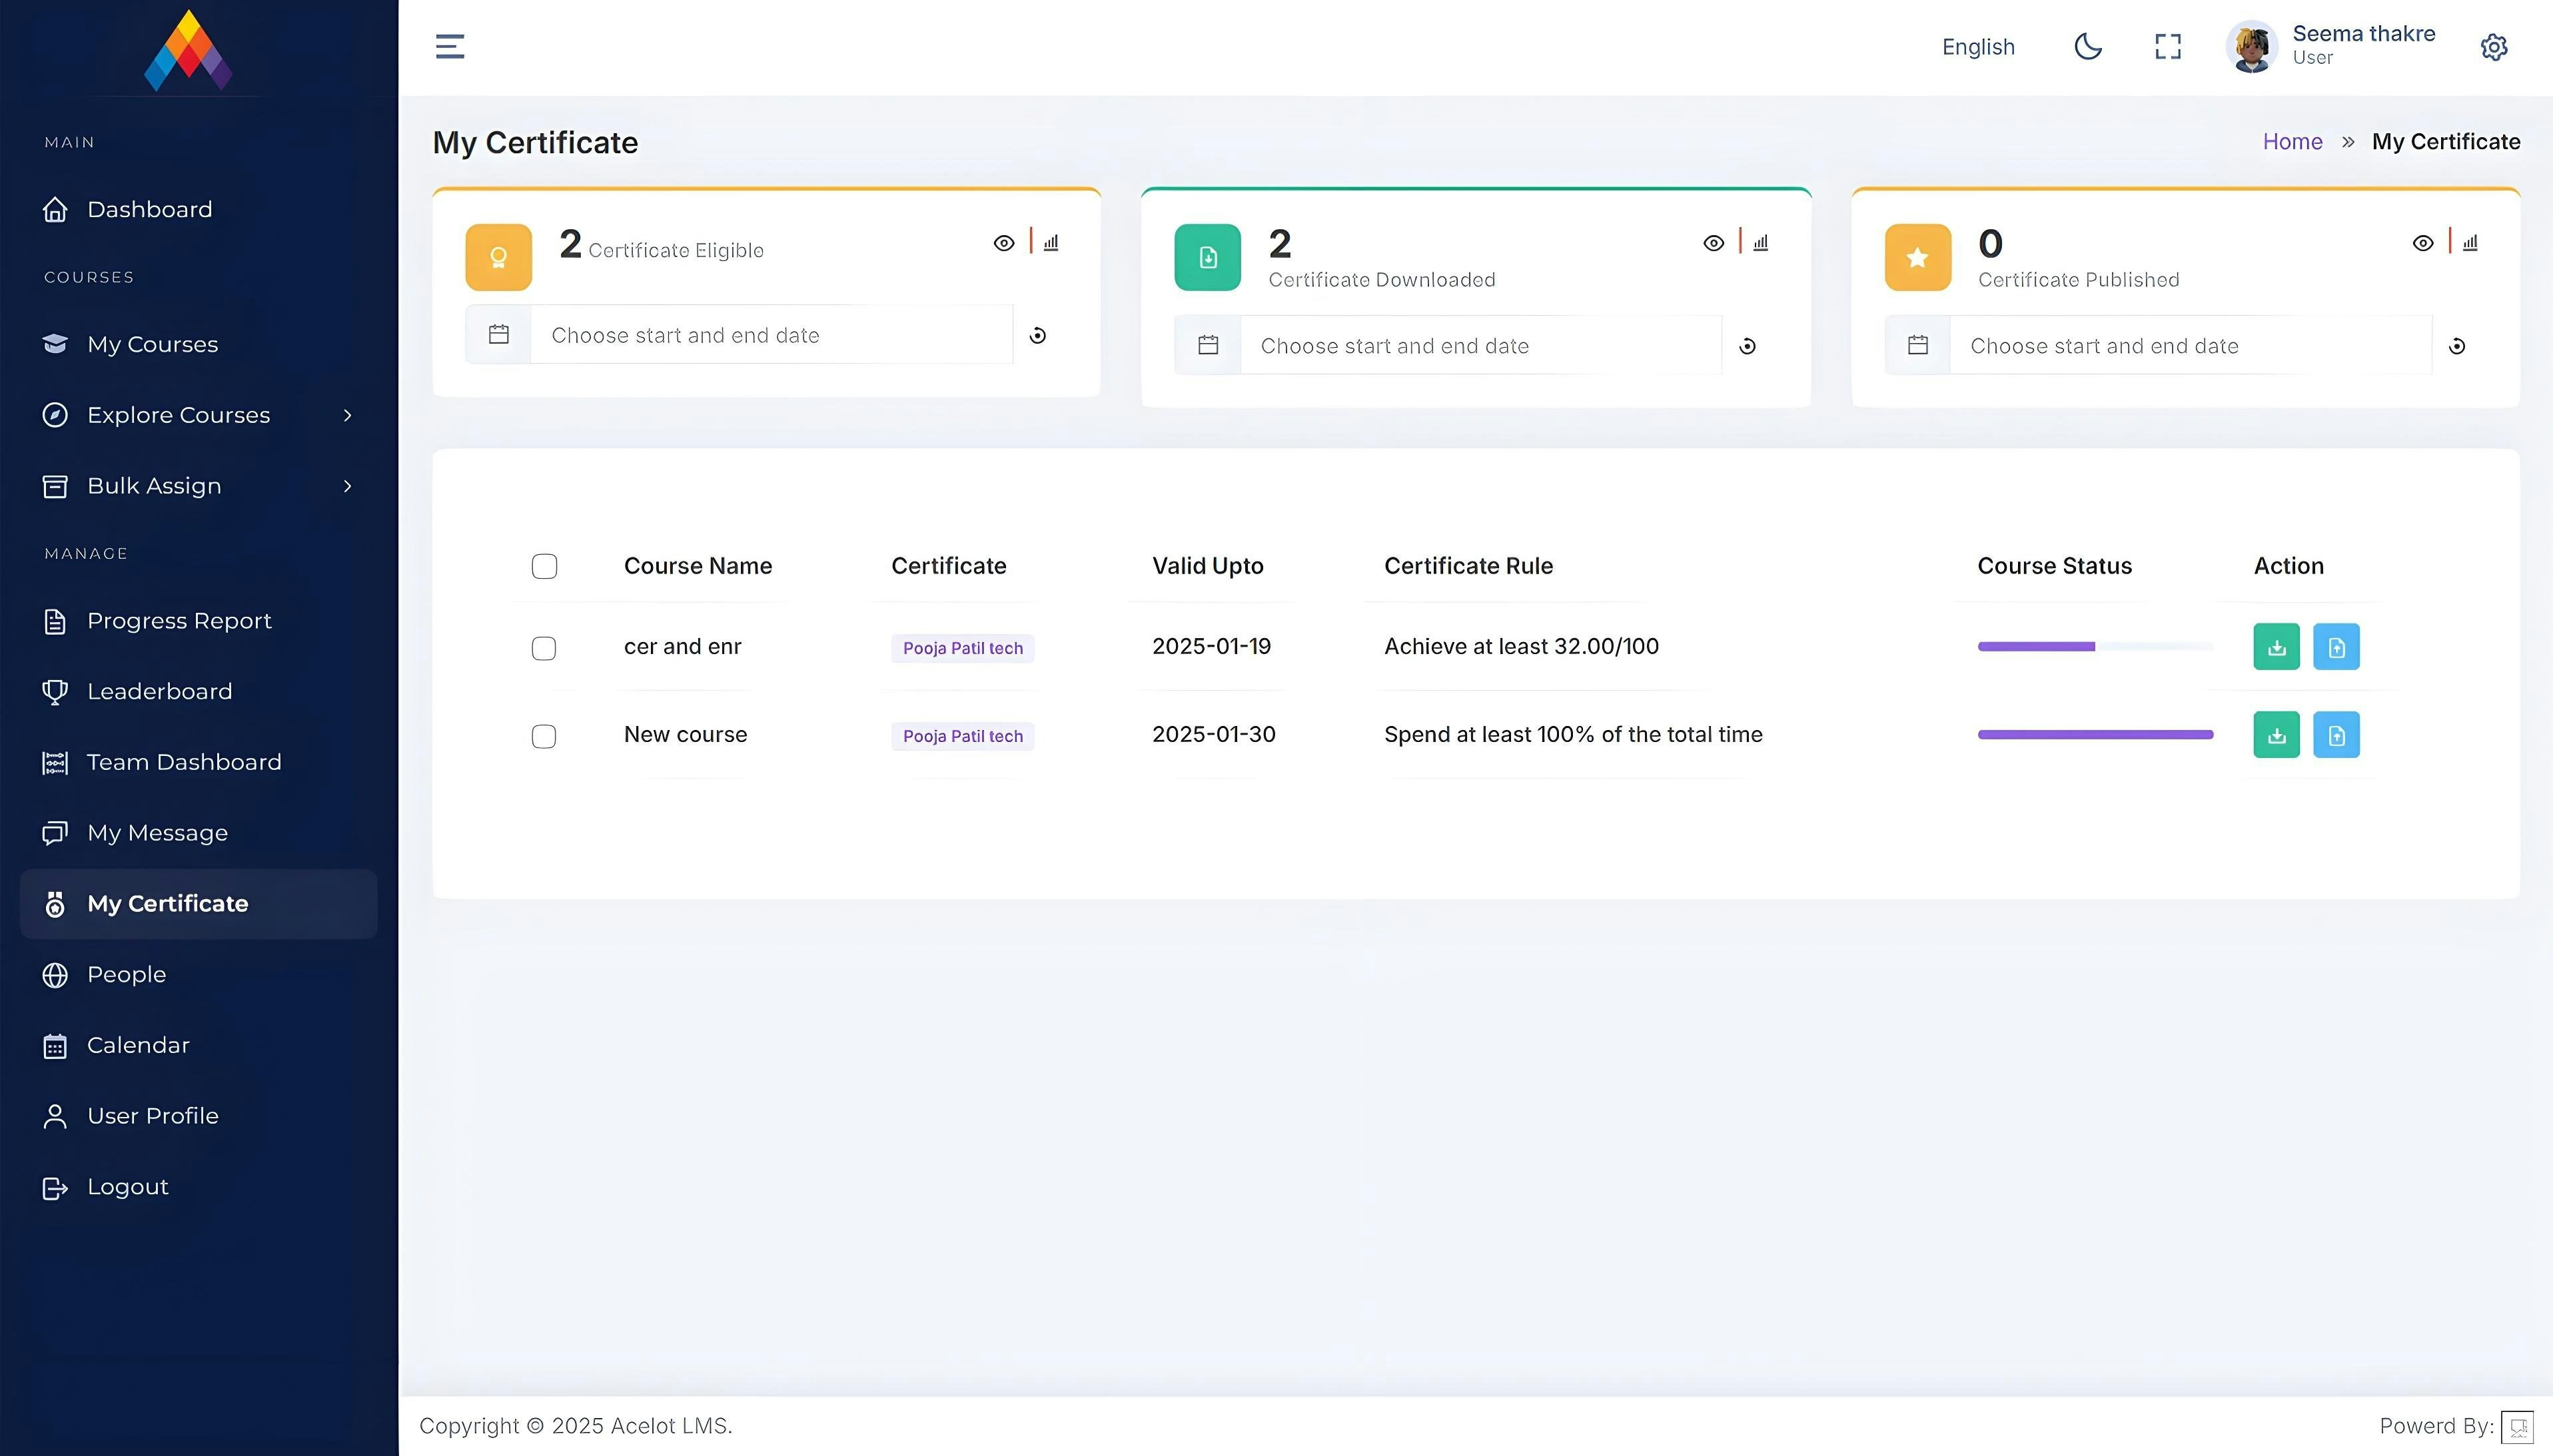Open Progress Report from the sidebar

pyautogui.click(x=179, y=621)
